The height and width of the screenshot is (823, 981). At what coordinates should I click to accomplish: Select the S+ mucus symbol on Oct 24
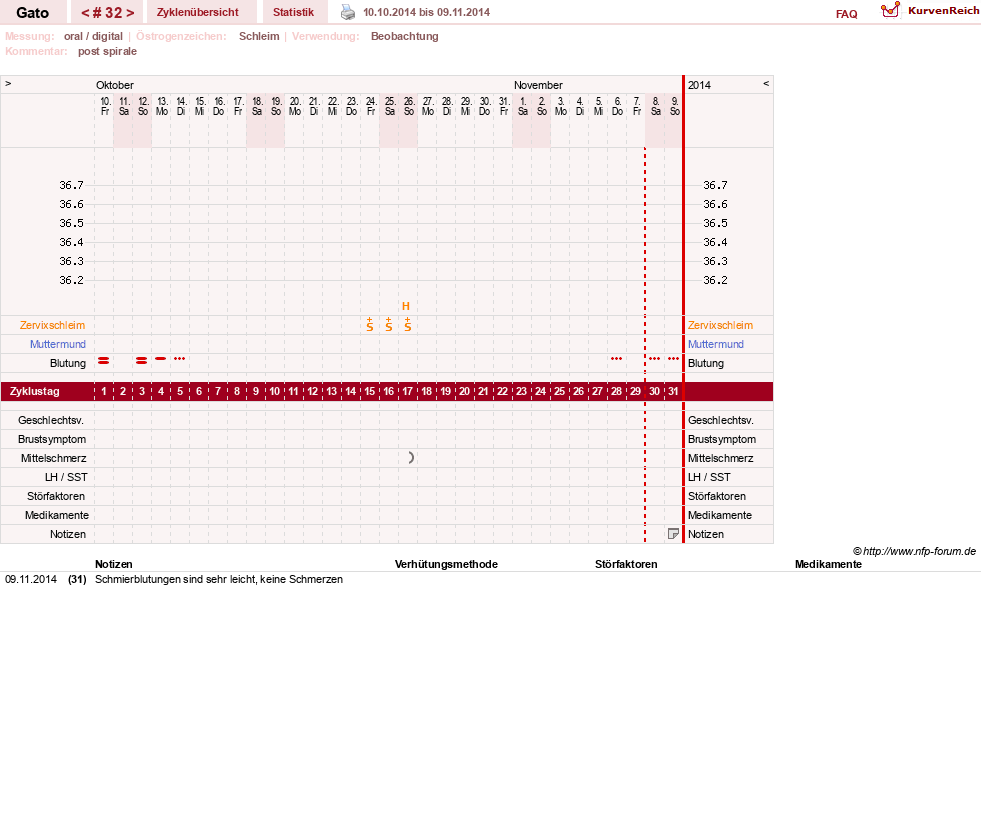[370, 324]
